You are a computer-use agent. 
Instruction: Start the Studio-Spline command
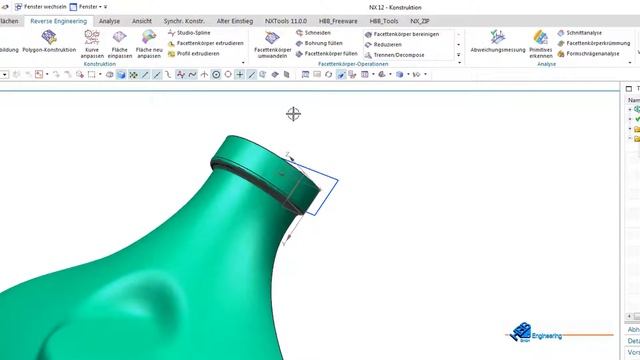189,33
